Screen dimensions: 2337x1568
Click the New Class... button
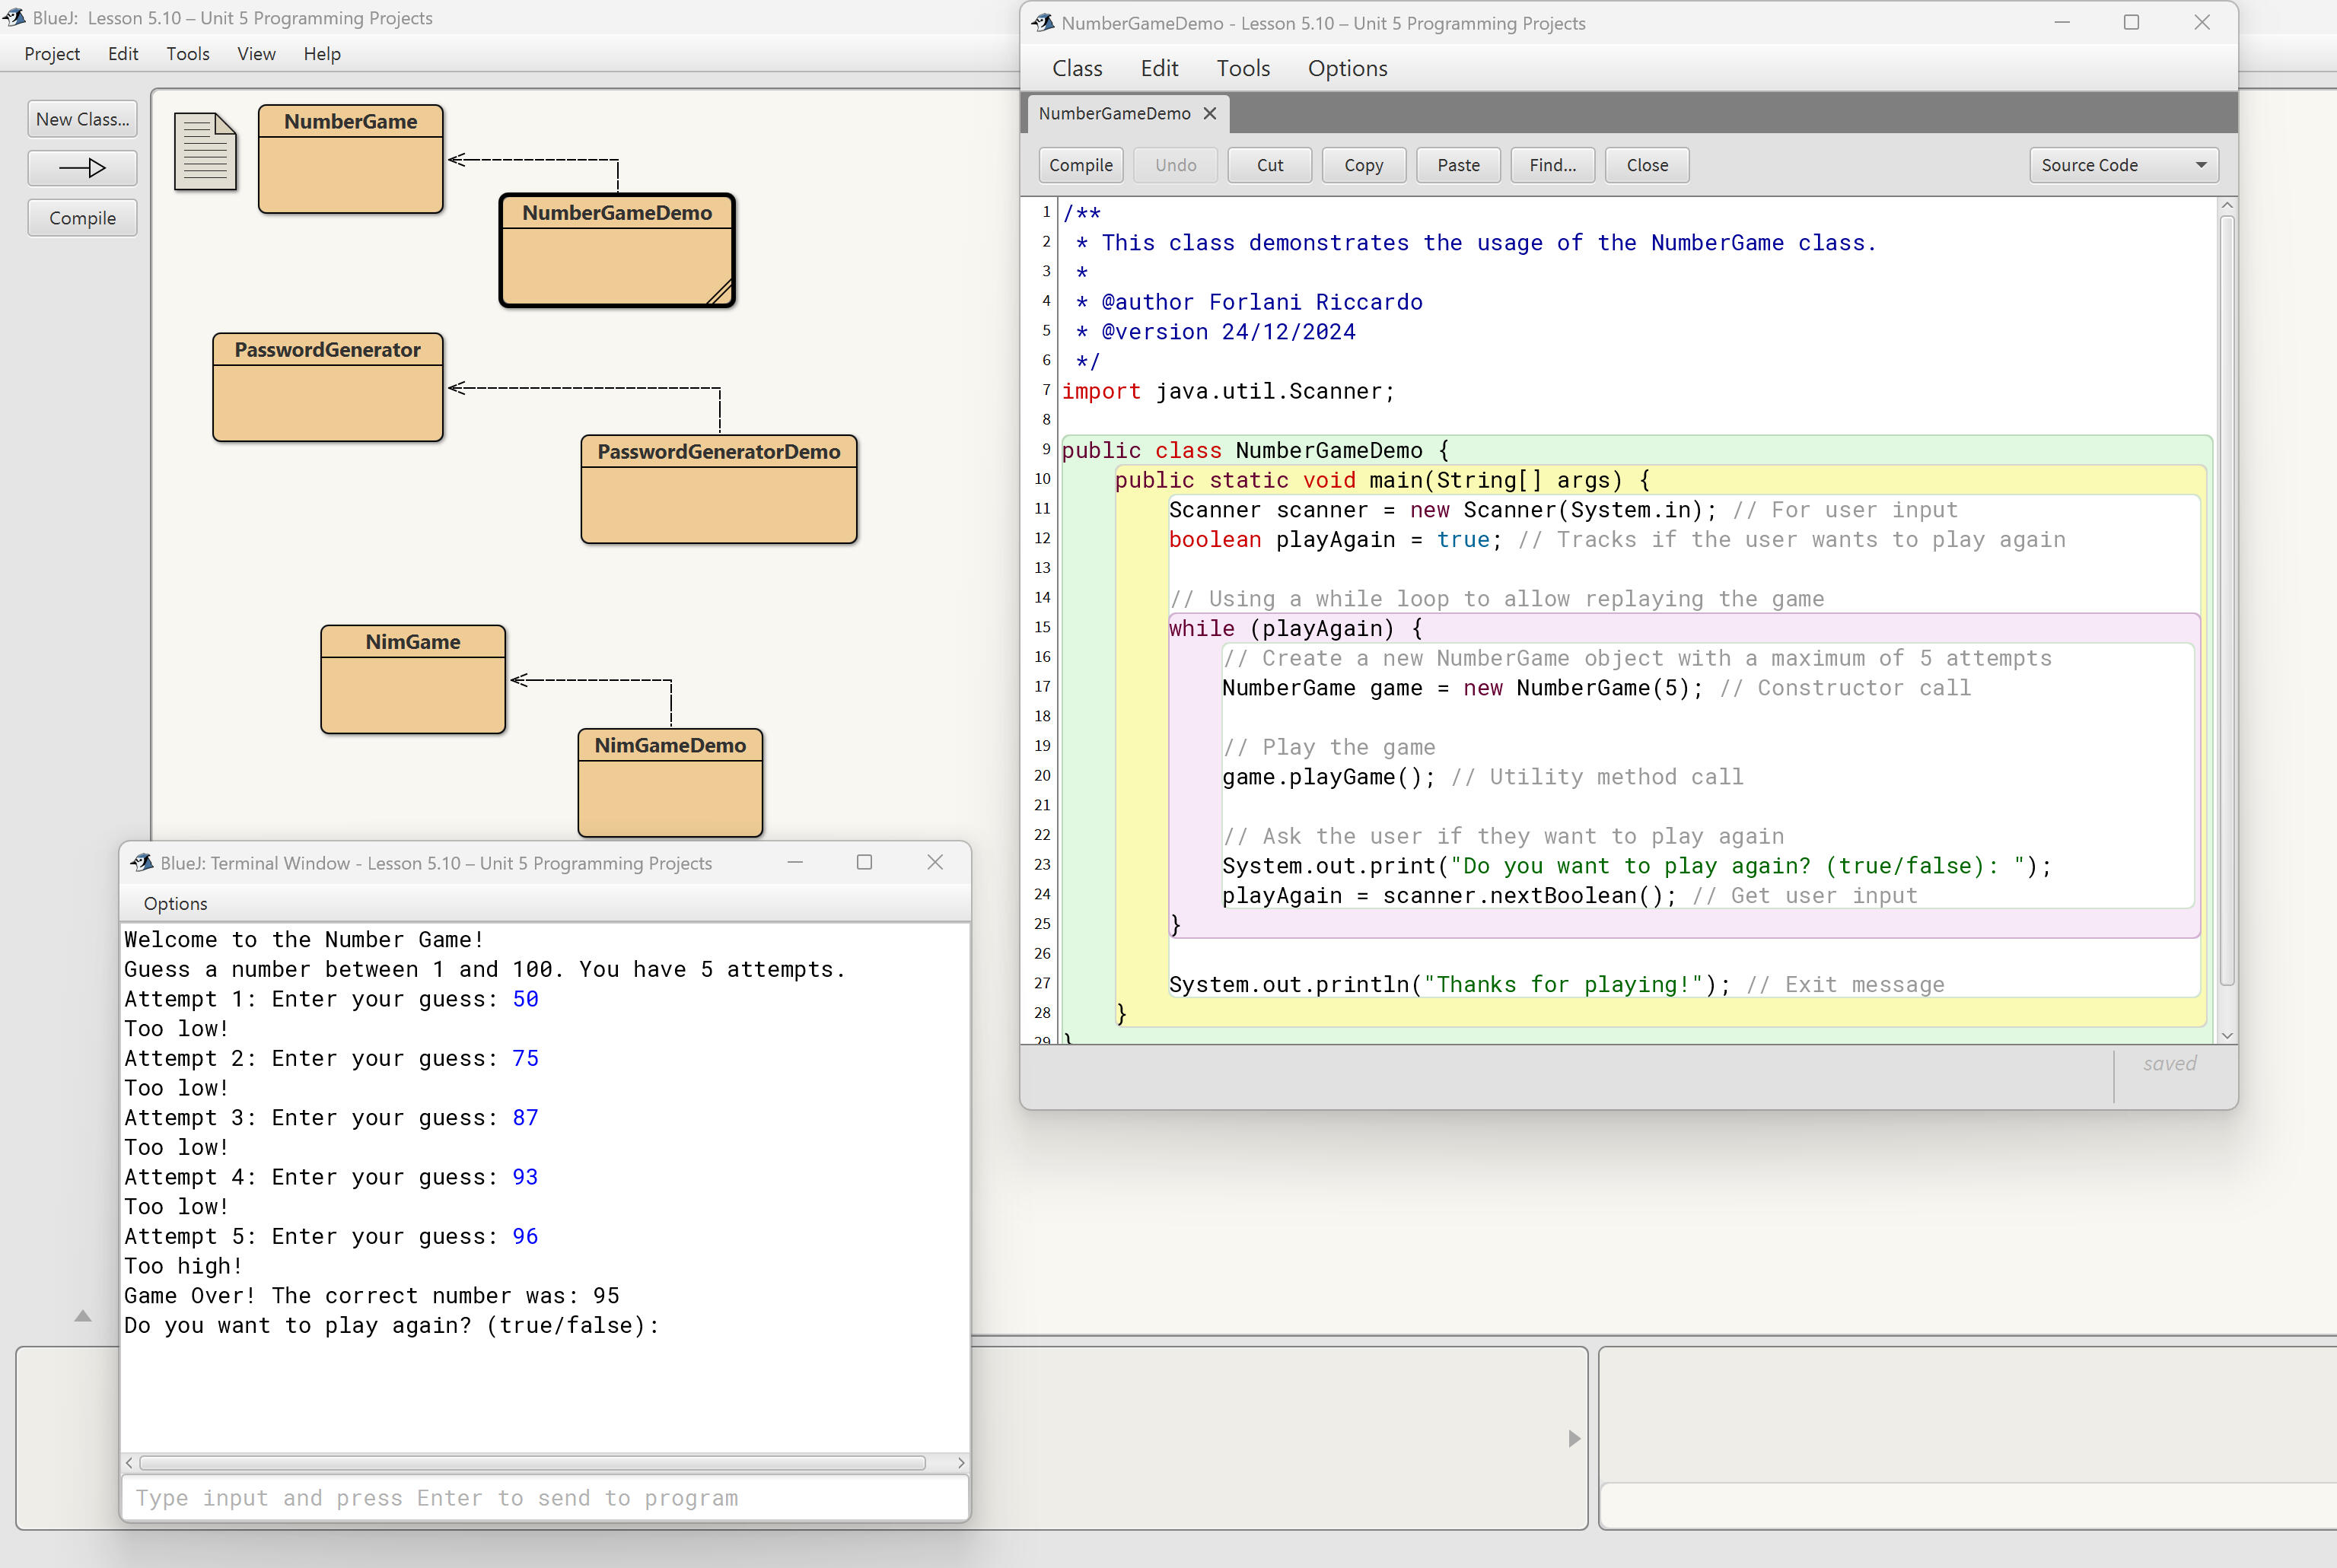click(82, 119)
